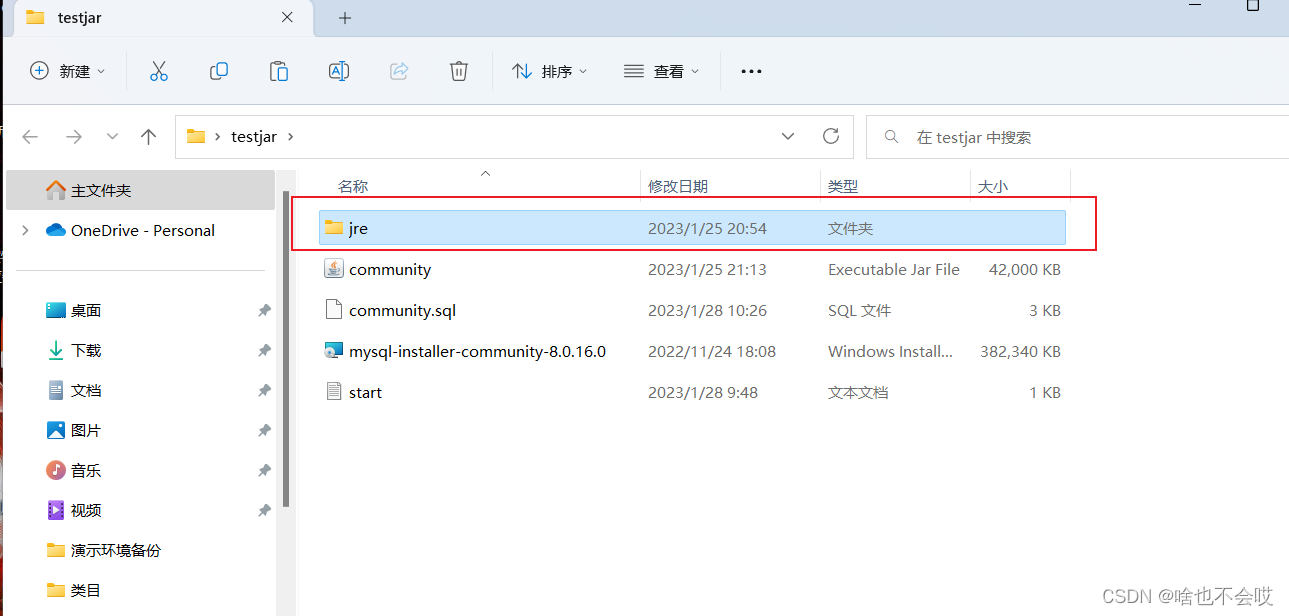
Task: Click the Share icon in toolbar
Action: point(399,71)
